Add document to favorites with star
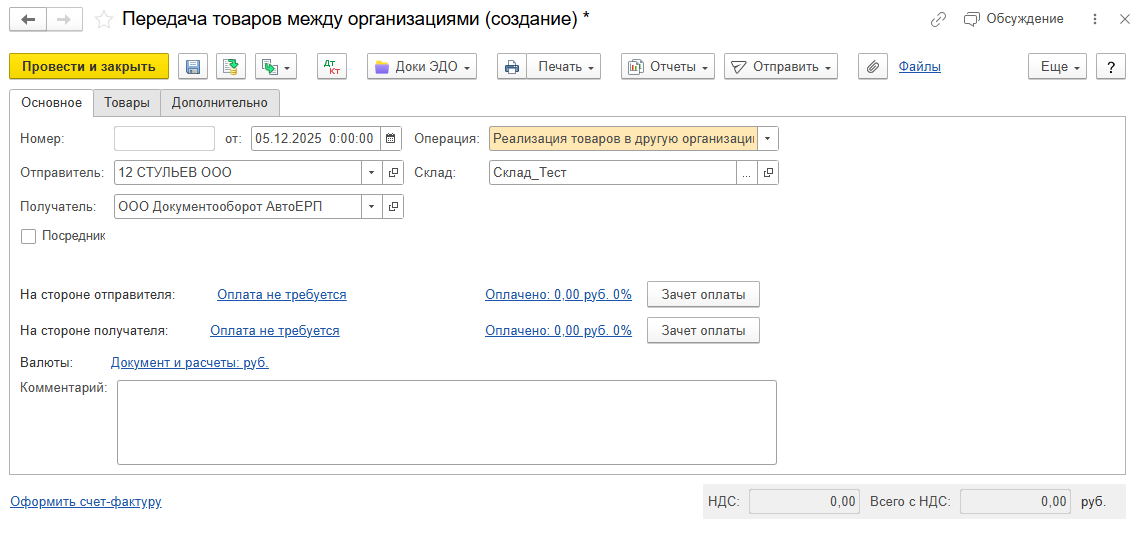The width and height of the screenshot is (1133, 536). point(103,19)
